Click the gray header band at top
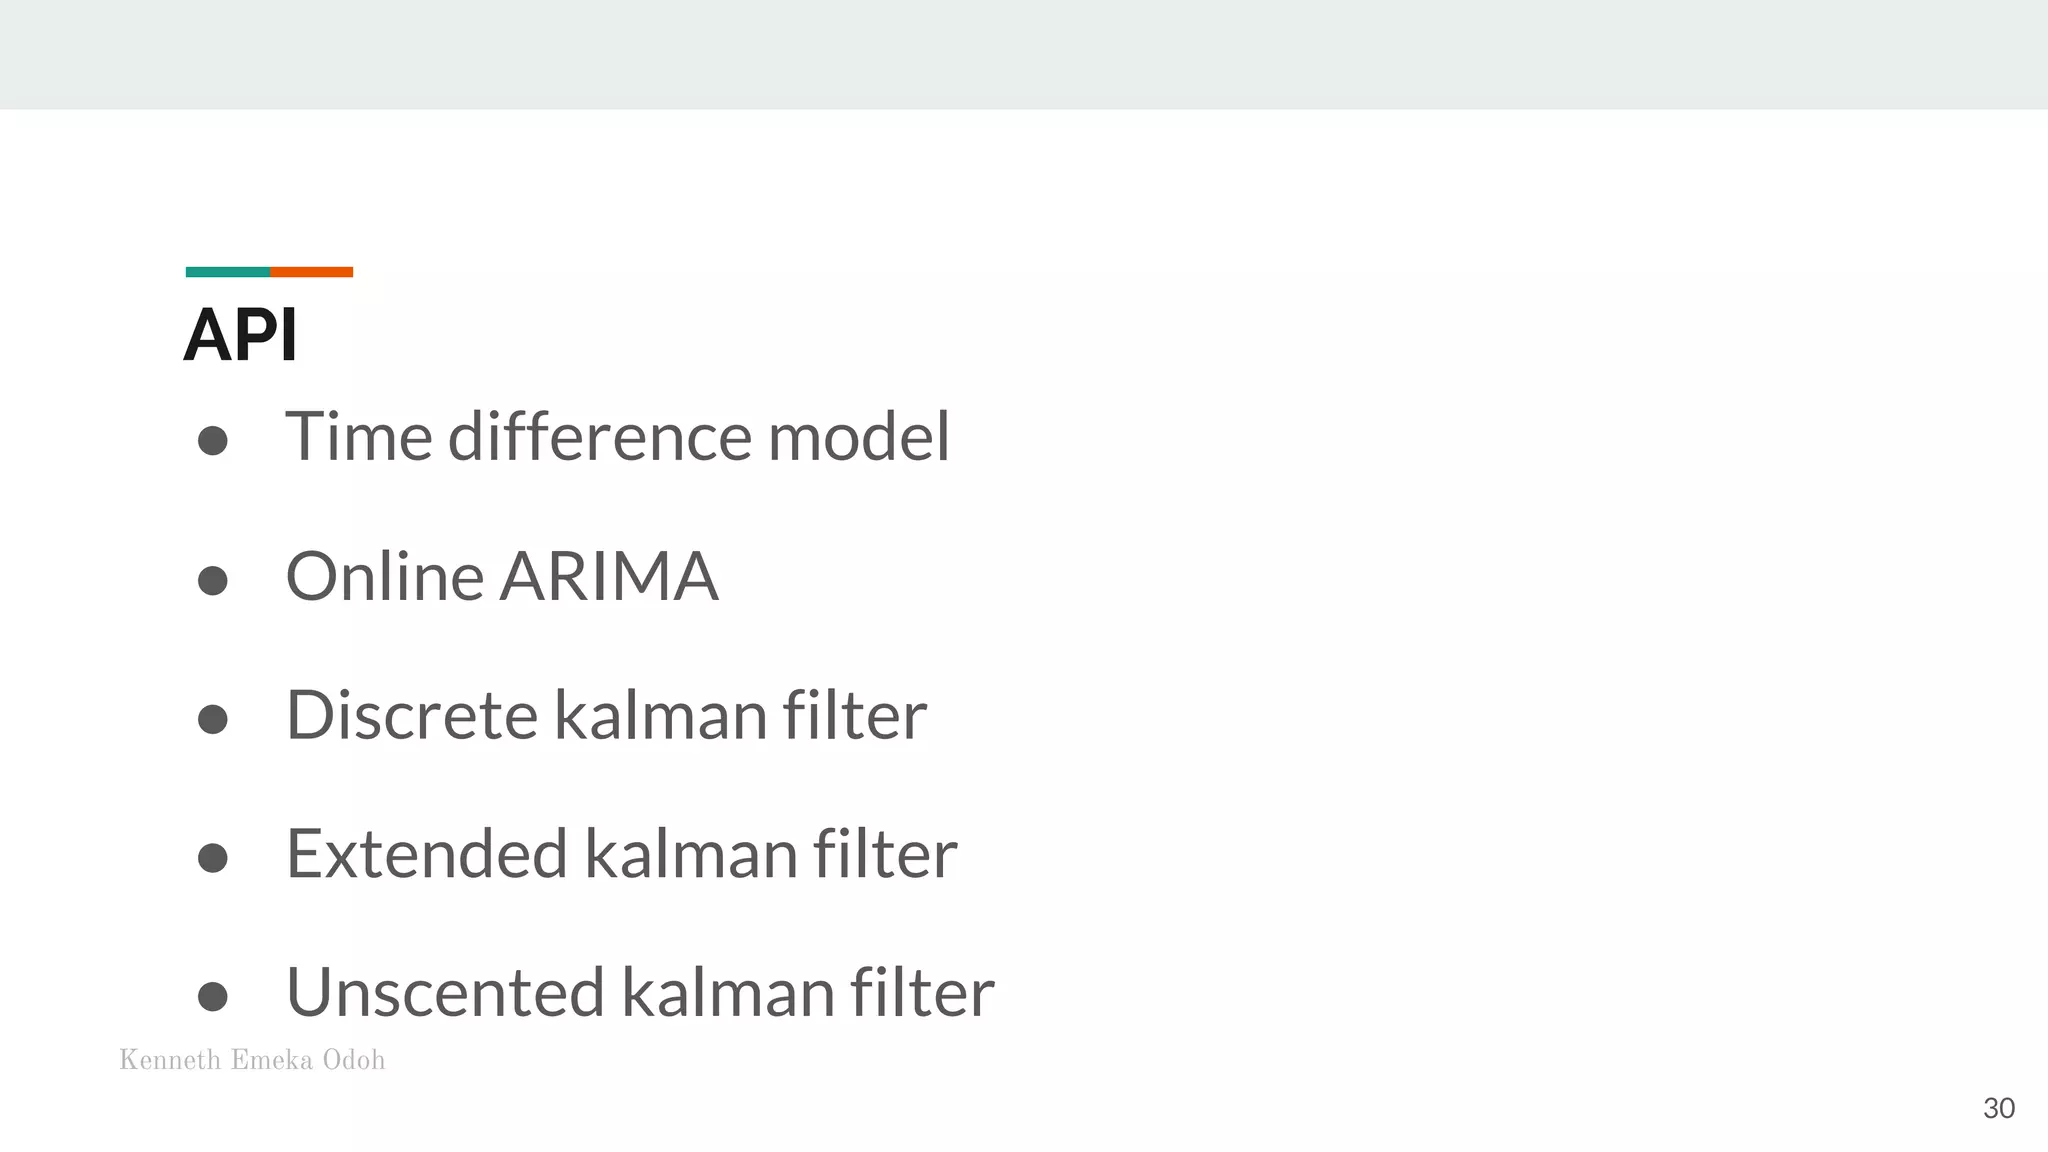Viewport: 2048px width, 1152px height. click(1024, 54)
